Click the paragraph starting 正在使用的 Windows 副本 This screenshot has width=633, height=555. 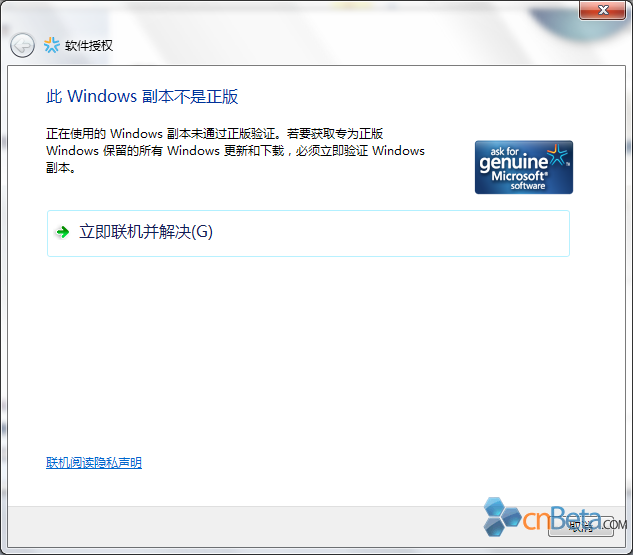pos(235,151)
